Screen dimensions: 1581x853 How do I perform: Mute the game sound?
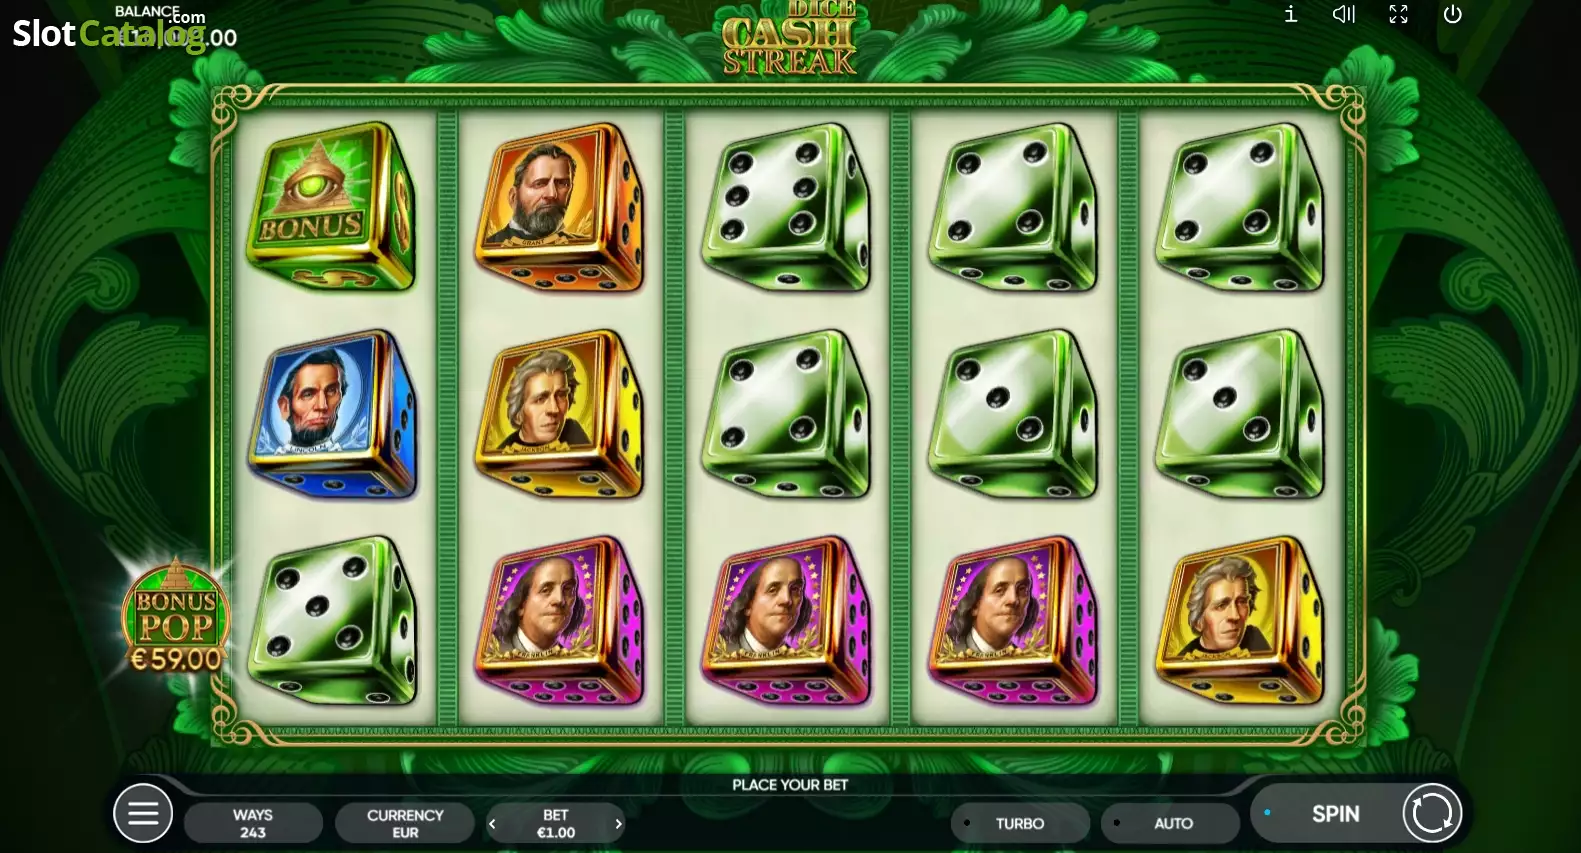[x=1344, y=14]
